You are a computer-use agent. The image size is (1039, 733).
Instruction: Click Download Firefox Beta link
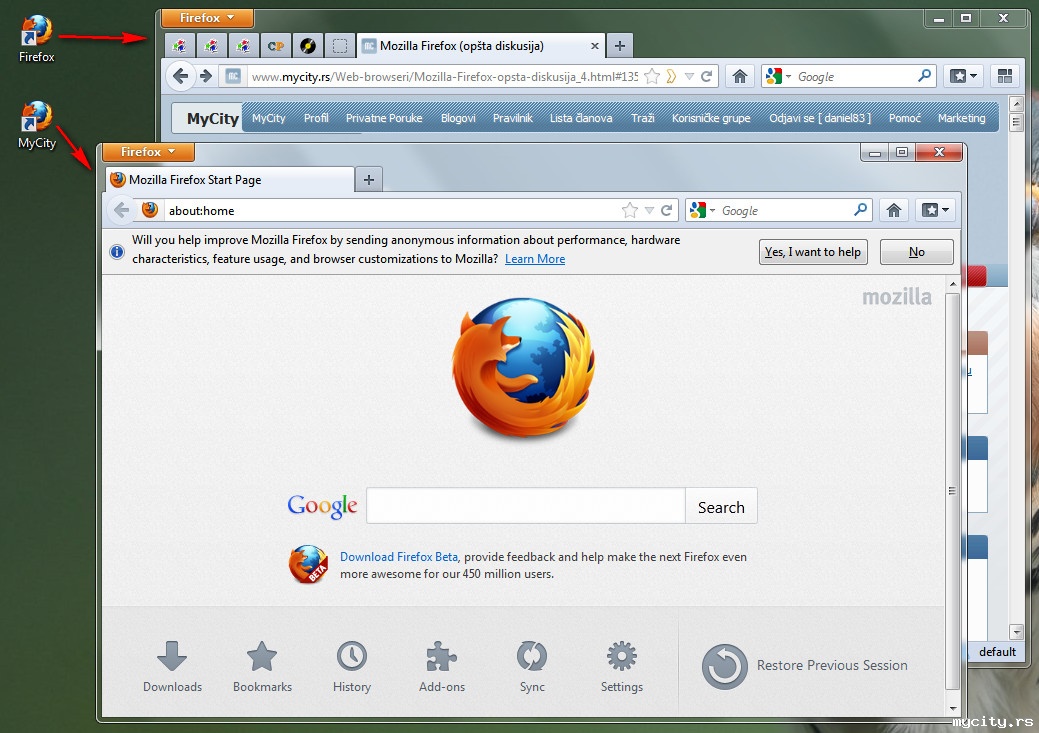pyautogui.click(x=399, y=557)
